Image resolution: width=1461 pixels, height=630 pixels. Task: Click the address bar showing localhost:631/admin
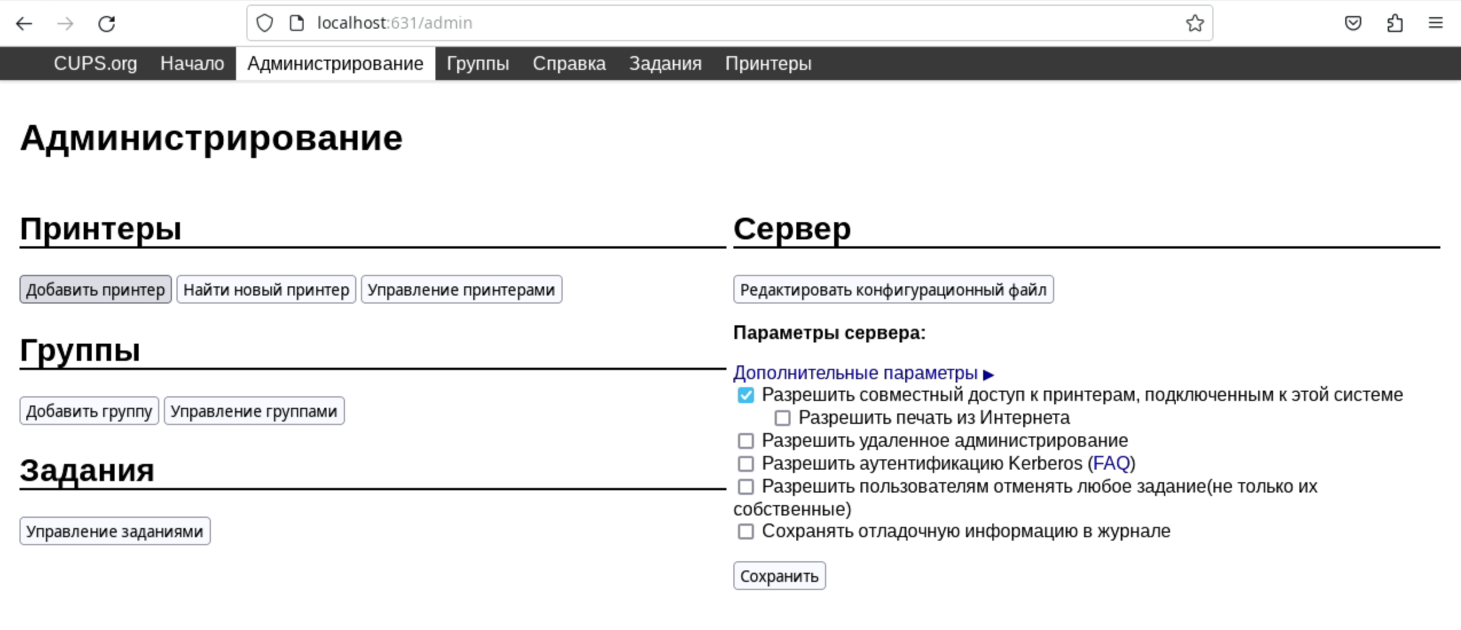pos(700,23)
